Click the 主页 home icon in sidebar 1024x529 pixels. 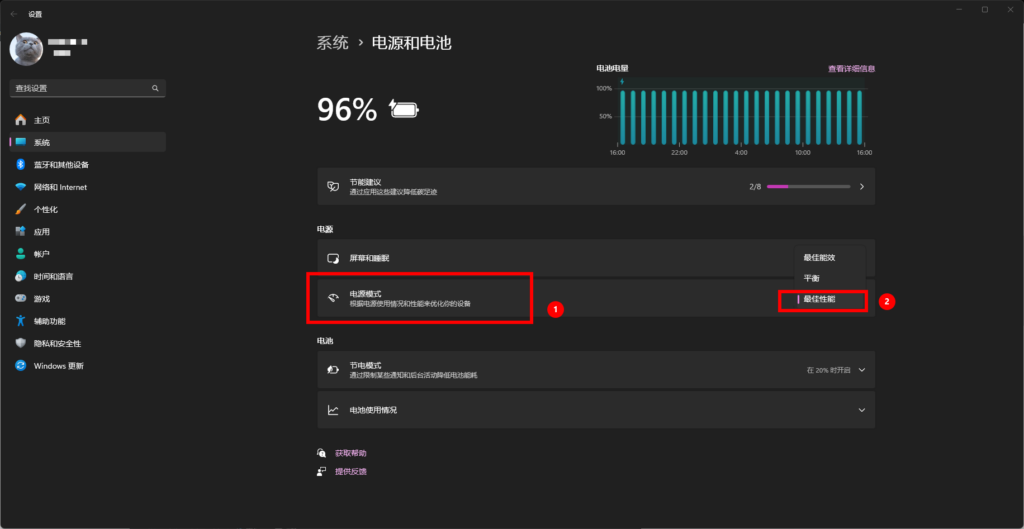[21, 120]
